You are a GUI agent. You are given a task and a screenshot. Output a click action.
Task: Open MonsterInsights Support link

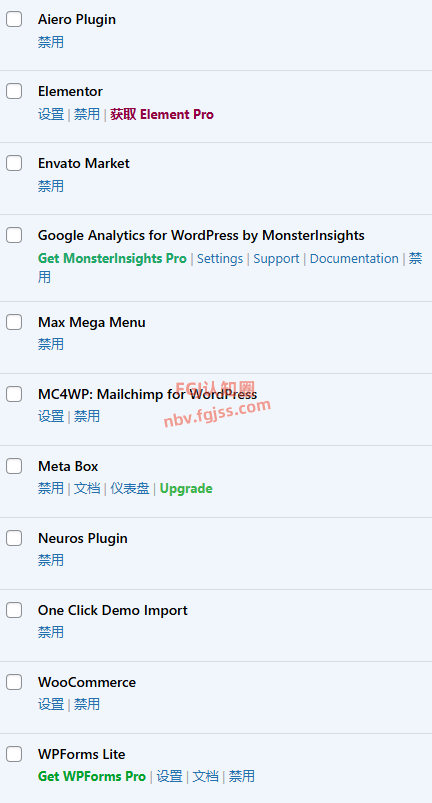(x=276, y=259)
